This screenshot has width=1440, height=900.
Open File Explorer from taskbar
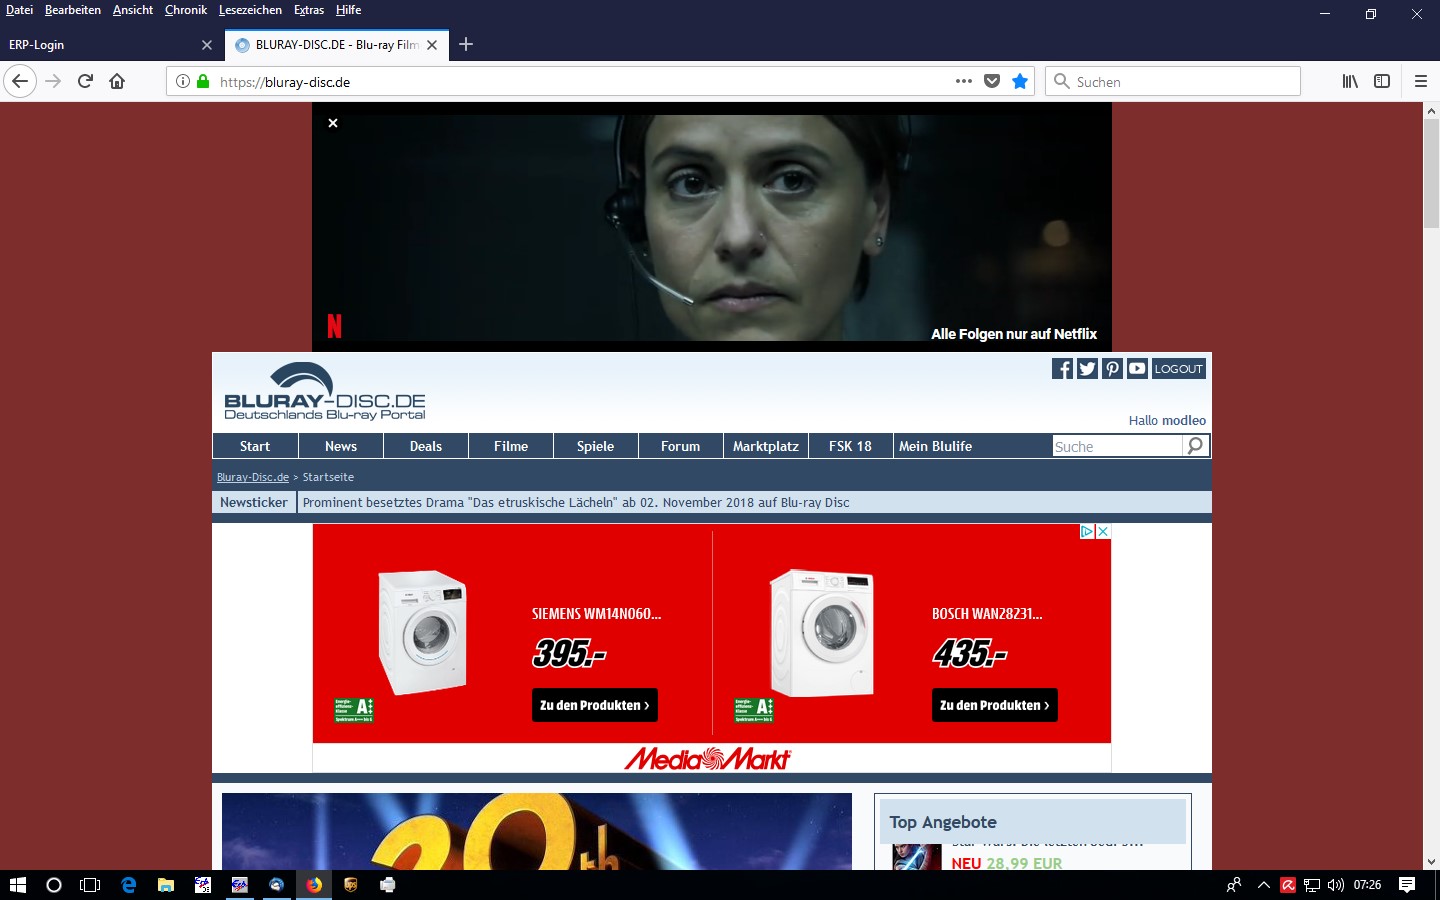point(166,885)
